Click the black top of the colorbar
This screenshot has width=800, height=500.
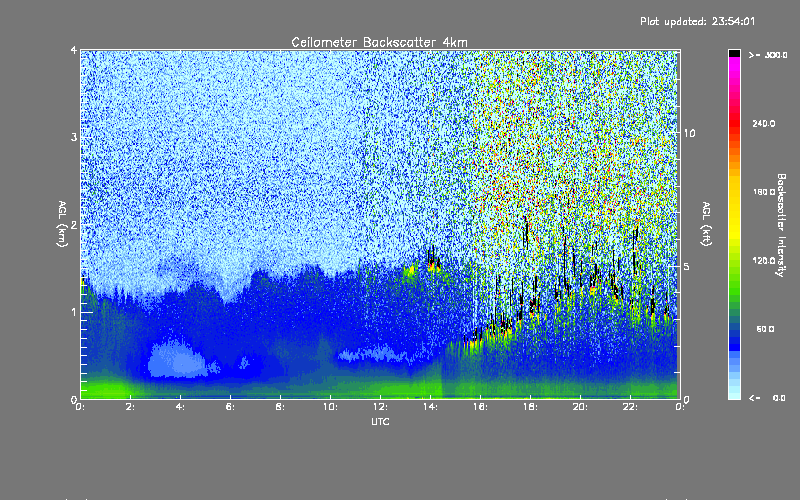click(x=734, y=53)
